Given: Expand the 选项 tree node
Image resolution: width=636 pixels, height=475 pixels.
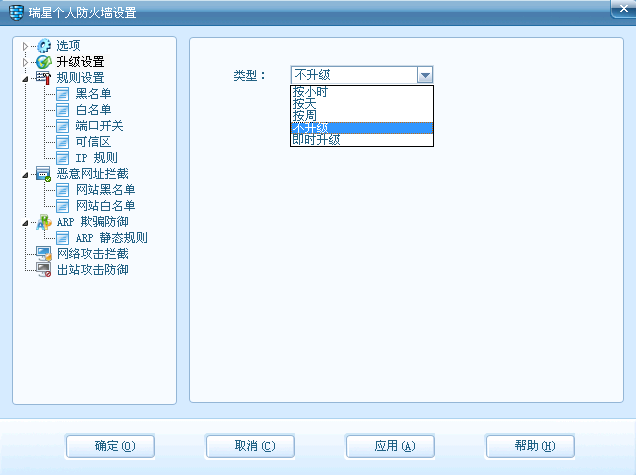Looking at the screenshot, I should pyautogui.click(x=25, y=46).
